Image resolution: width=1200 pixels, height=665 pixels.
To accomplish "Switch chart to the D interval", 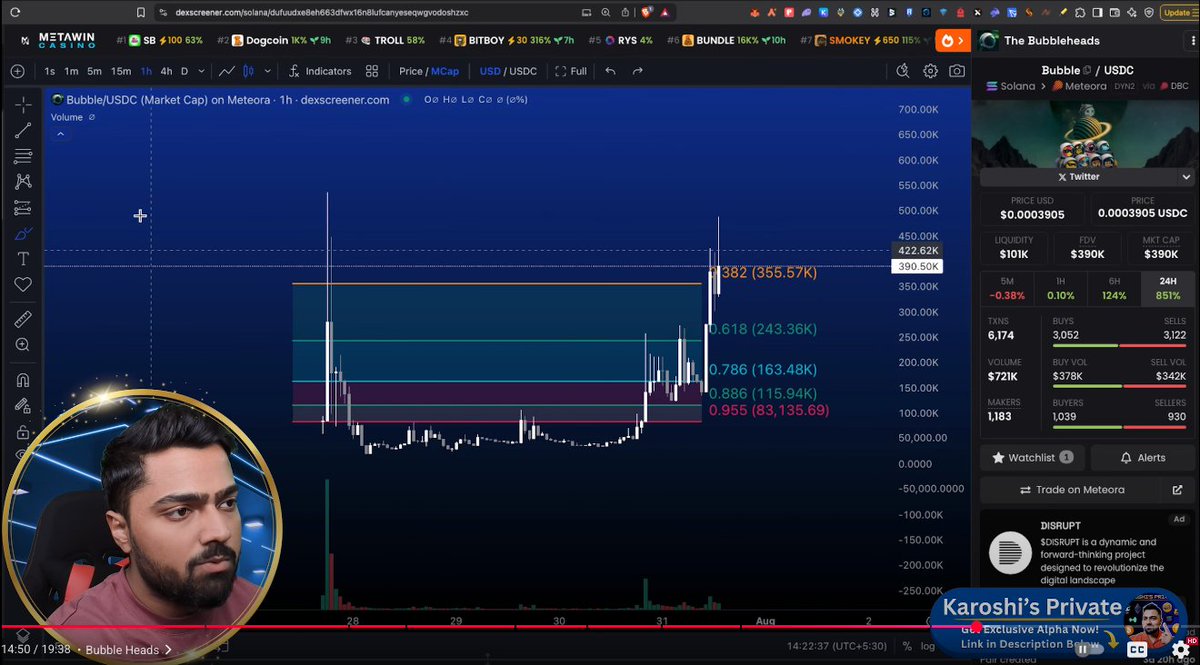I will point(184,71).
